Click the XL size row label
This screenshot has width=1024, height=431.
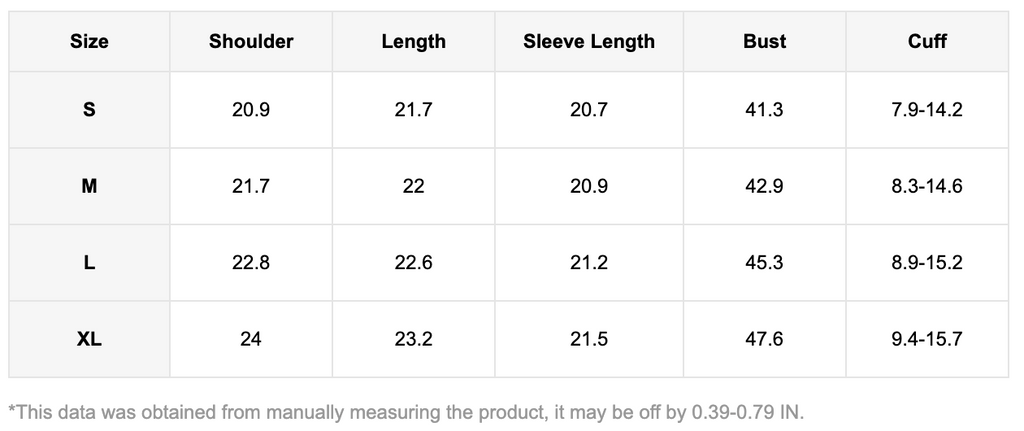[x=89, y=339]
